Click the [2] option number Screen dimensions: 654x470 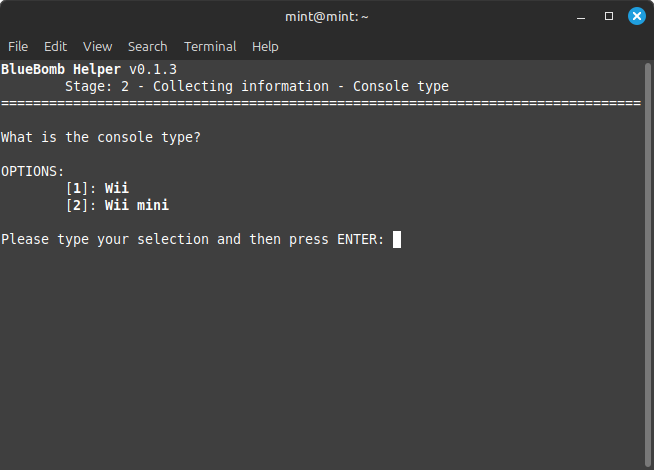point(77,205)
